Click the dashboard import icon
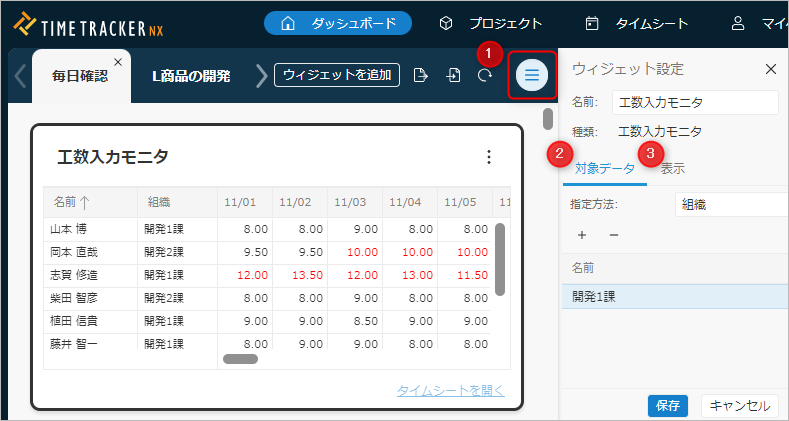 [x=453, y=76]
